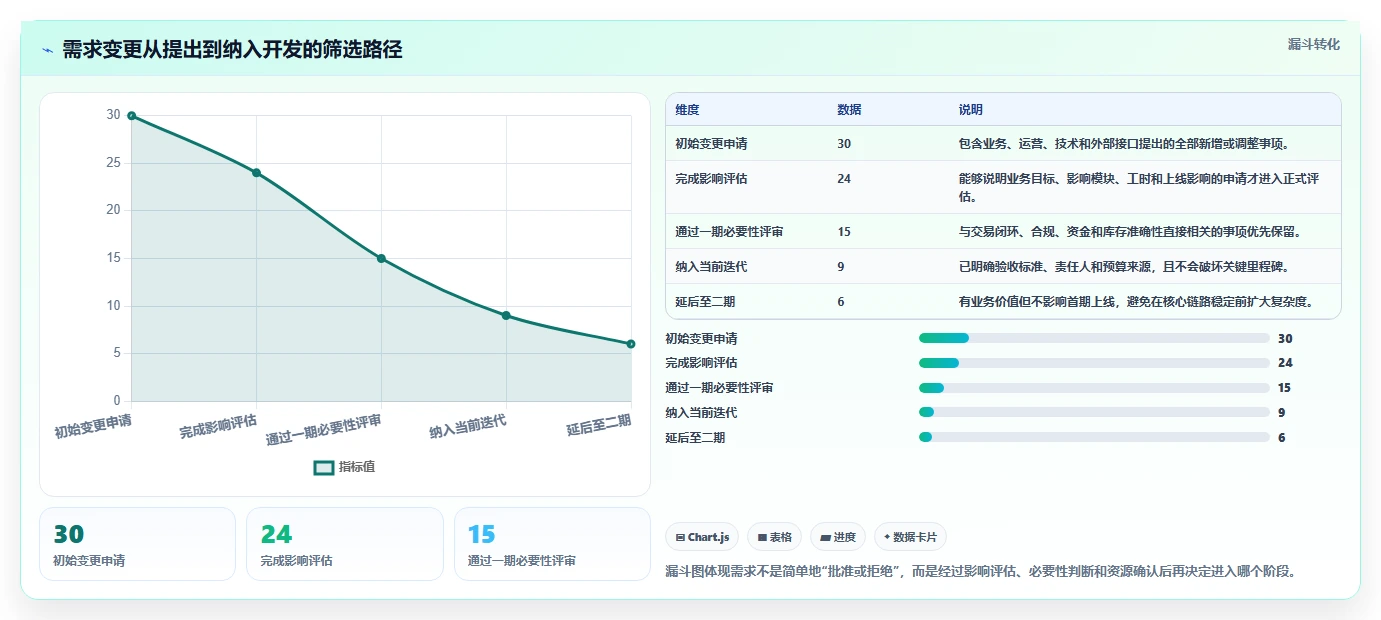Click the 指标值 legend label
The width and height of the screenshot is (1381, 620).
(357, 467)
